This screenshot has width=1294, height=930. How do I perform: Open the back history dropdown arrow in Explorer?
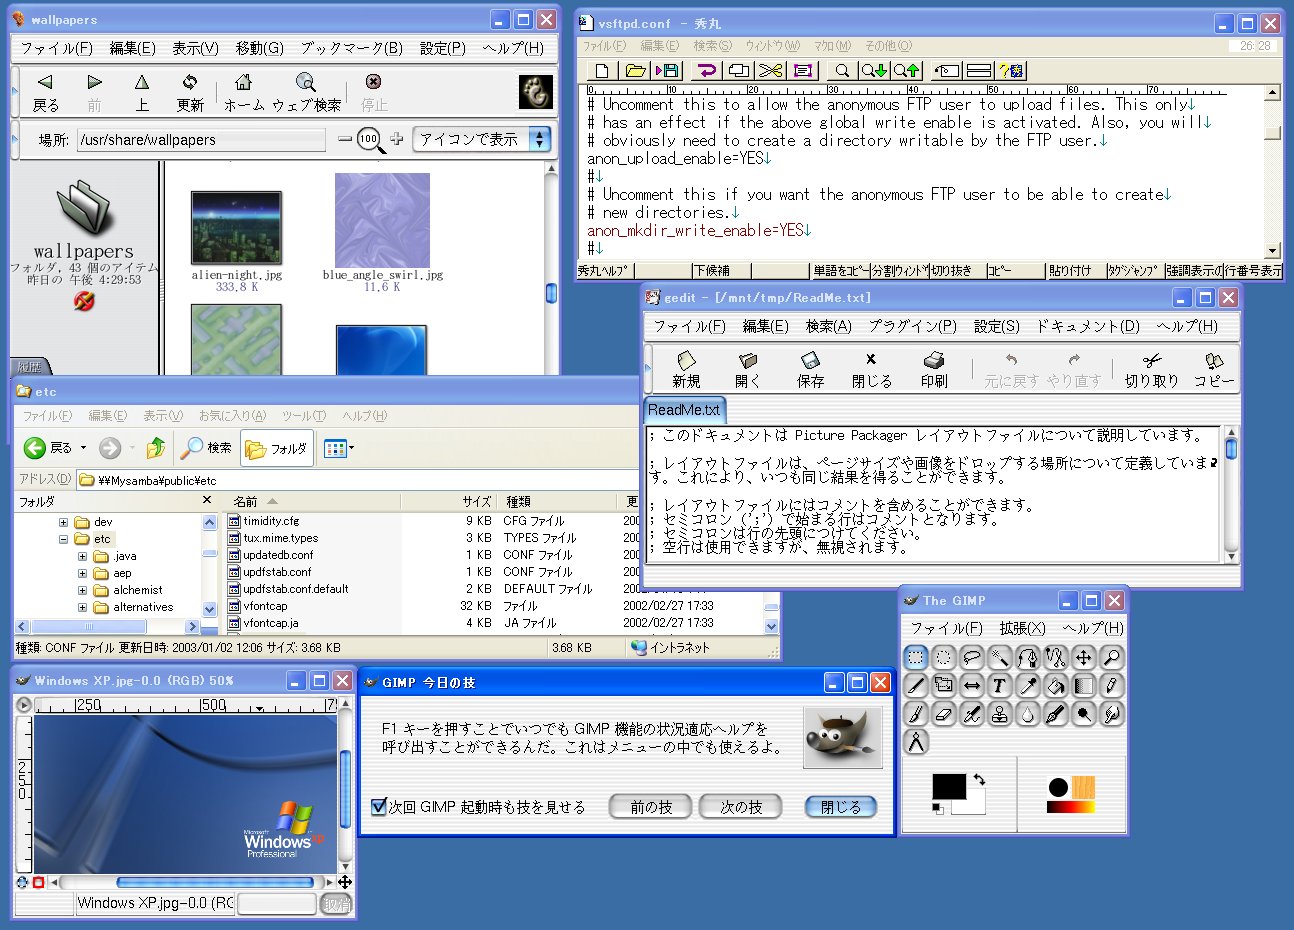tap(83, 448)
